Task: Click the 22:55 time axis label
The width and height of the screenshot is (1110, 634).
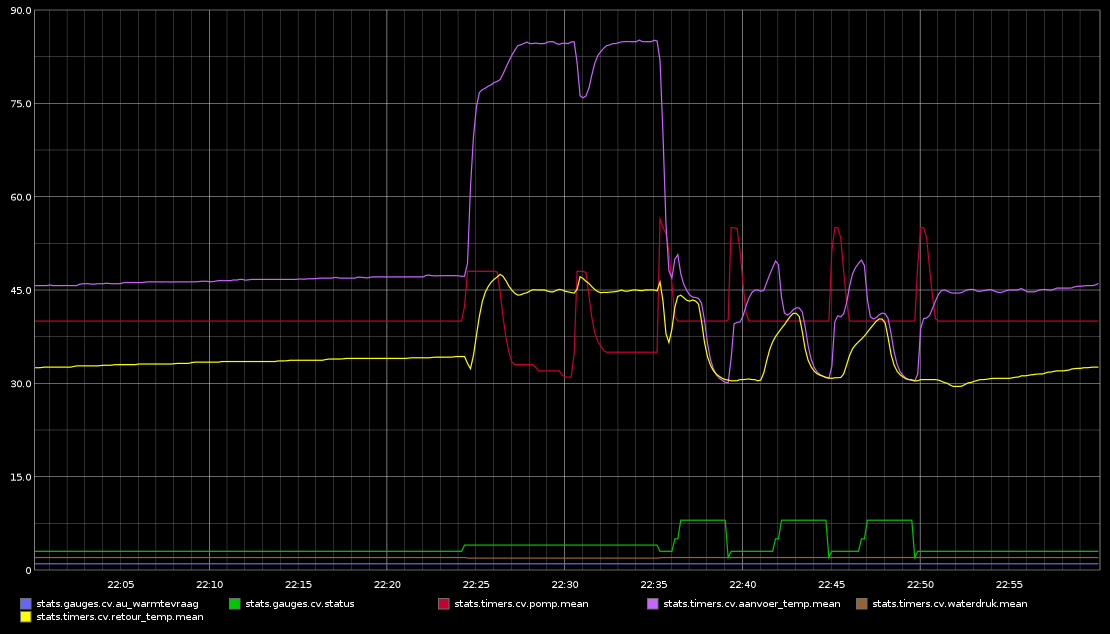Action: 1009,584
